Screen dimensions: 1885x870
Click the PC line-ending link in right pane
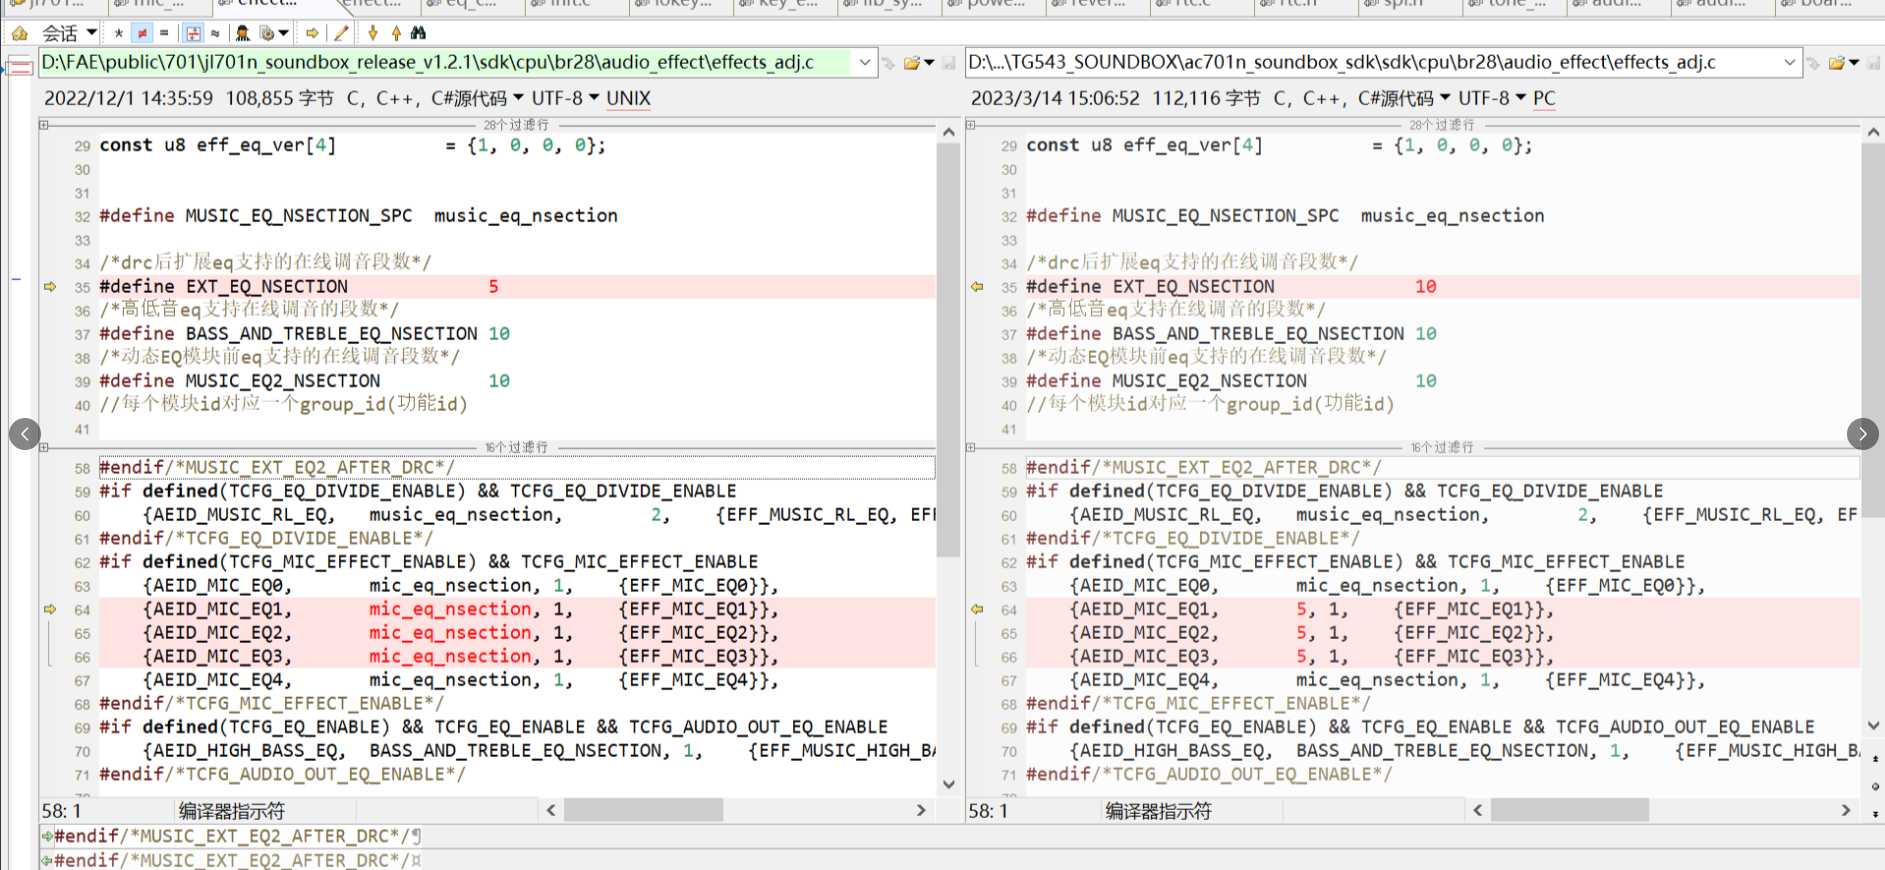pos(1544,98)
